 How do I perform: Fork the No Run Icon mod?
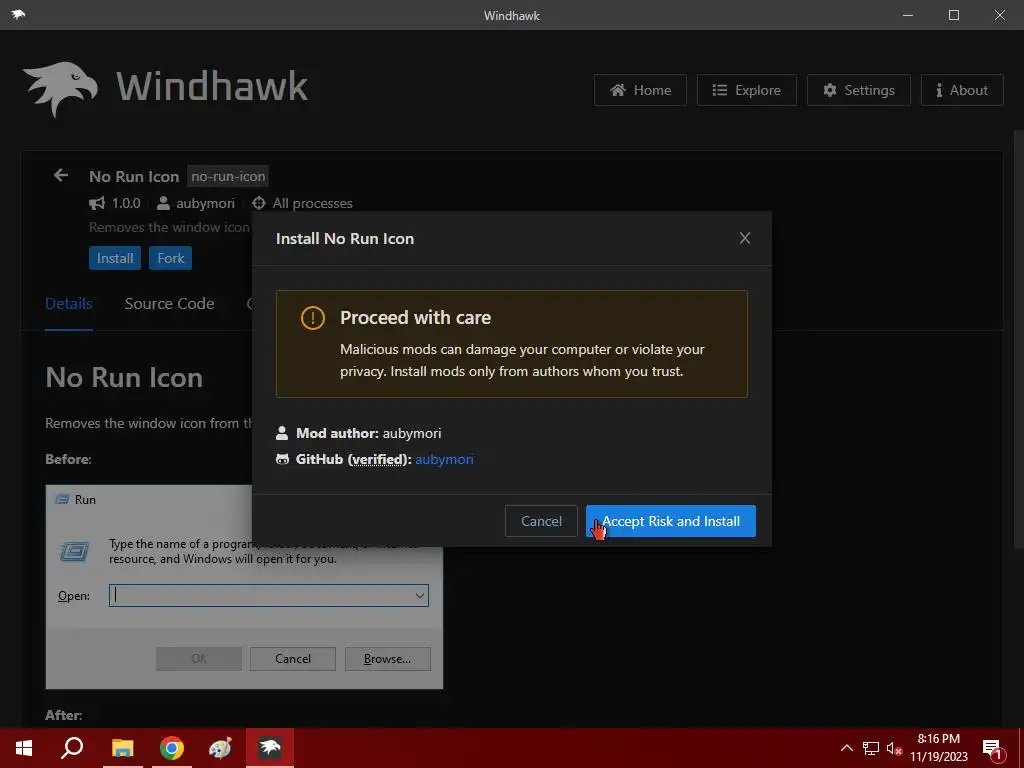(x=170, y=258)
